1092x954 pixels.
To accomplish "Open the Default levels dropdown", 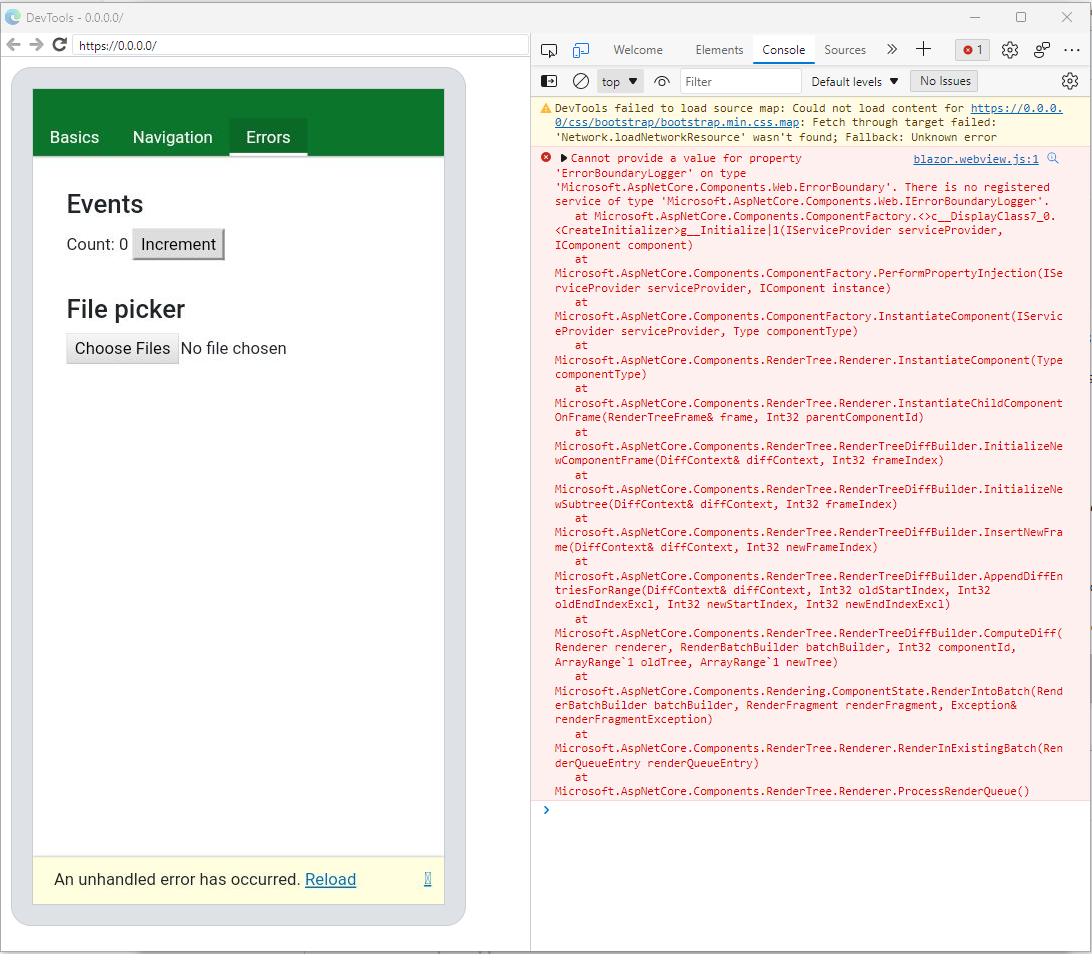I will point(854,81).
